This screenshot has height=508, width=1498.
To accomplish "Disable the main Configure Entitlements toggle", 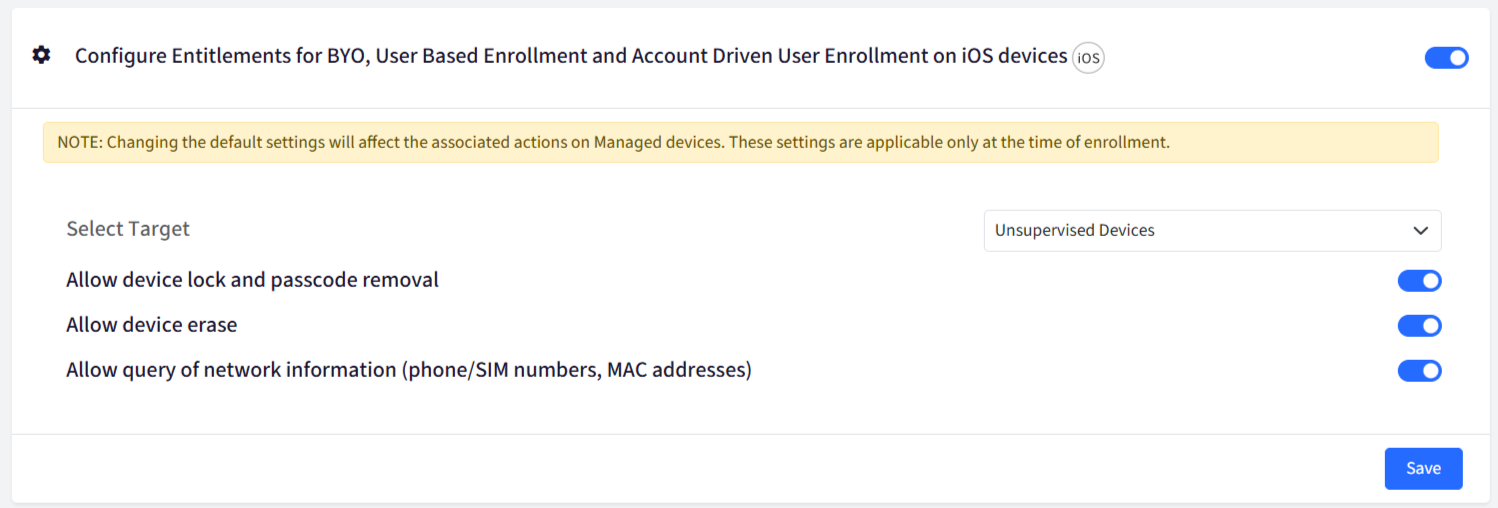I will (1446, 58).
